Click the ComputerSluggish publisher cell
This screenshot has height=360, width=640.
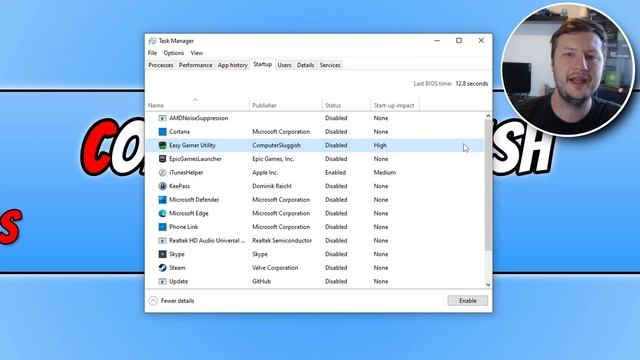(276, 145)
